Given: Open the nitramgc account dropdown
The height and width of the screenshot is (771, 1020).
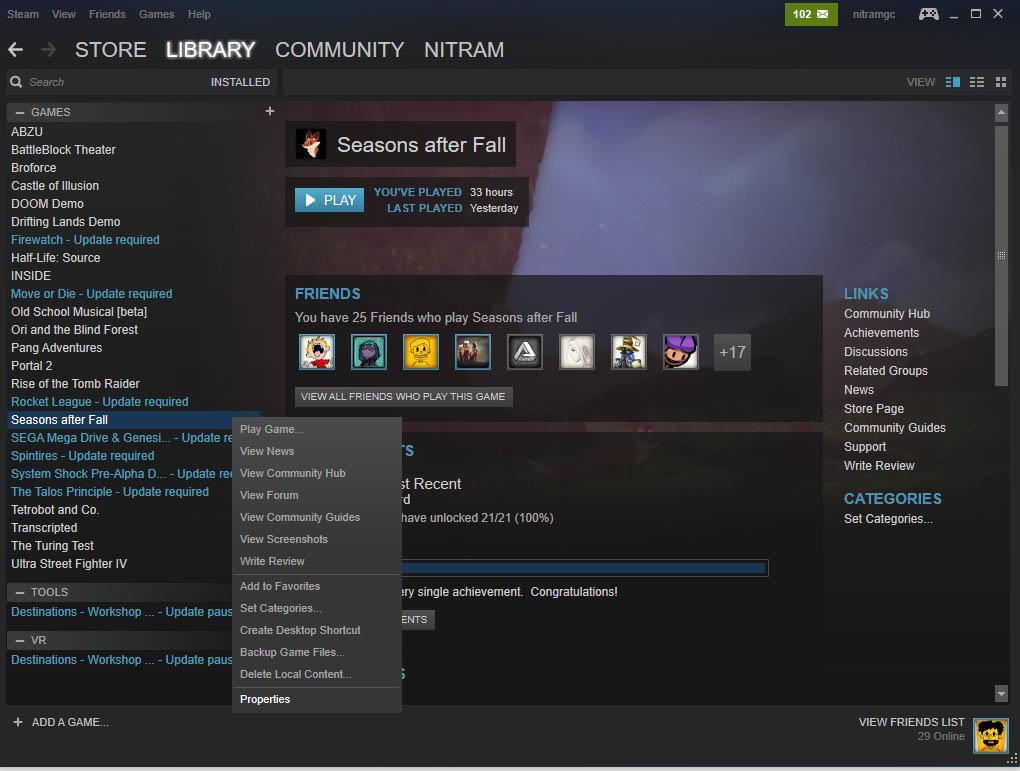Looking at the screenshot, I should pyautogui.click(x=874, y=14).
